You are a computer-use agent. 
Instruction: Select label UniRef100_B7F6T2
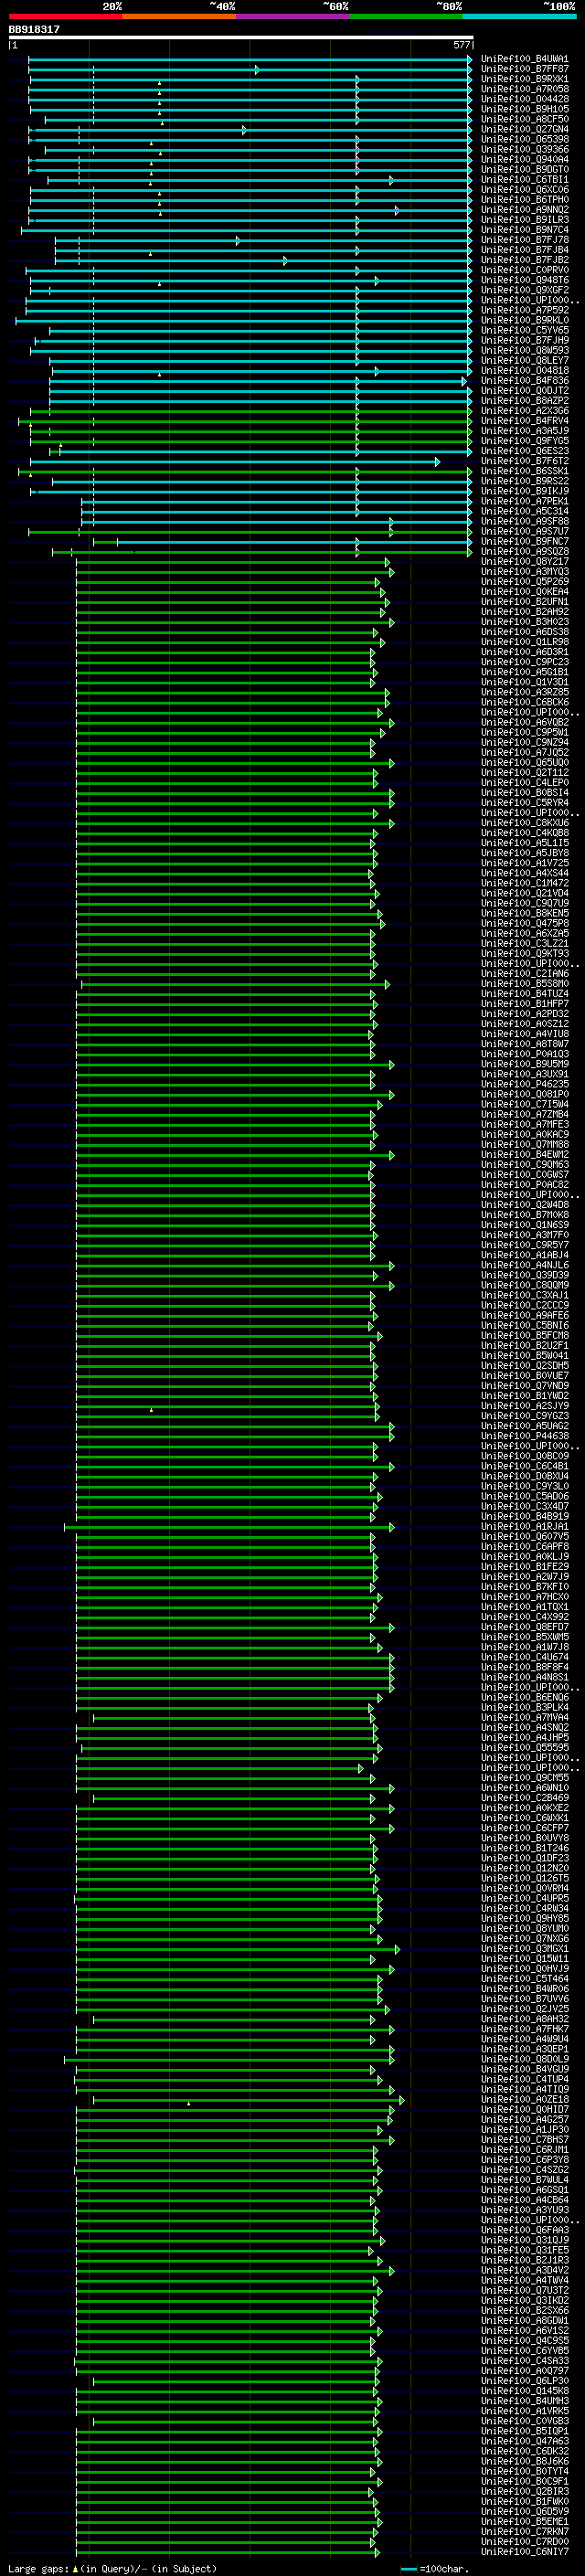525,461
